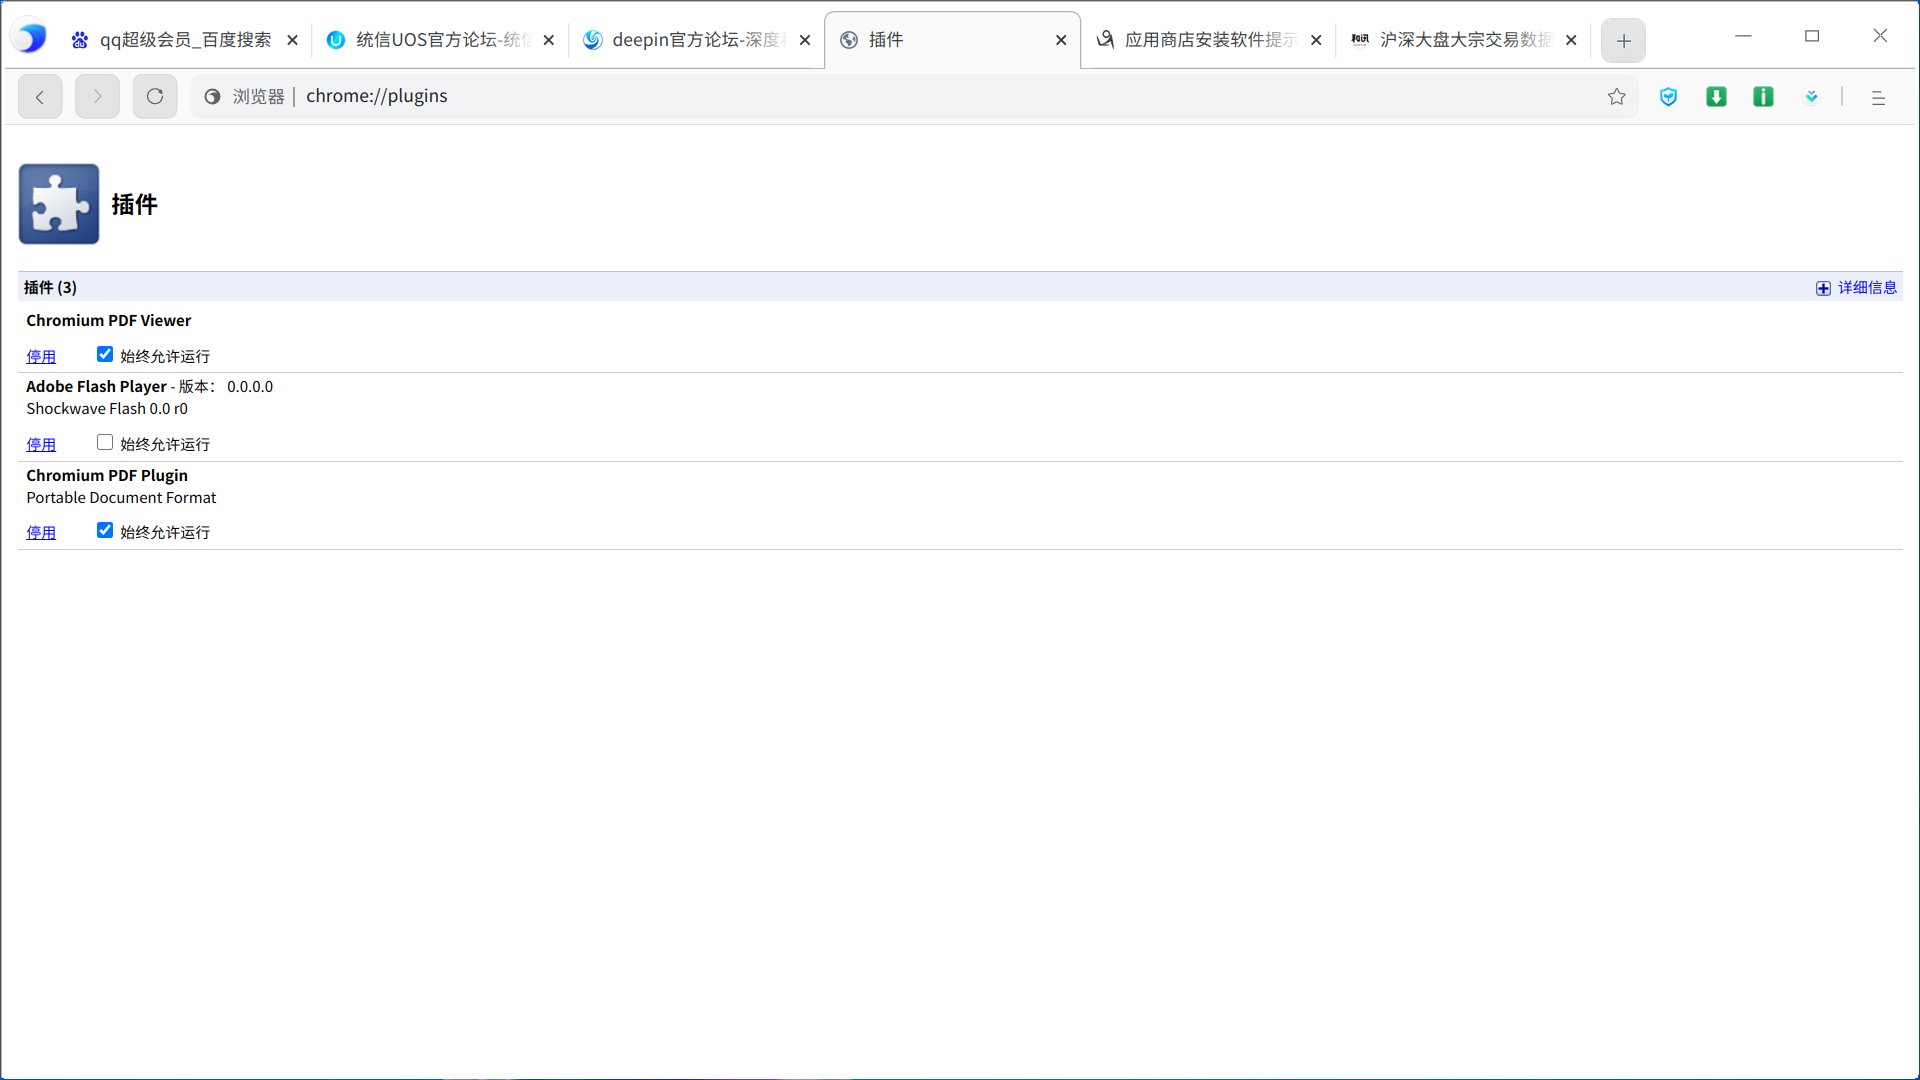The width and height of the screenshot is (1920, 1080).
Task: Close the 沪深大盘大宗交易 tab
Action: point(1571,40)
